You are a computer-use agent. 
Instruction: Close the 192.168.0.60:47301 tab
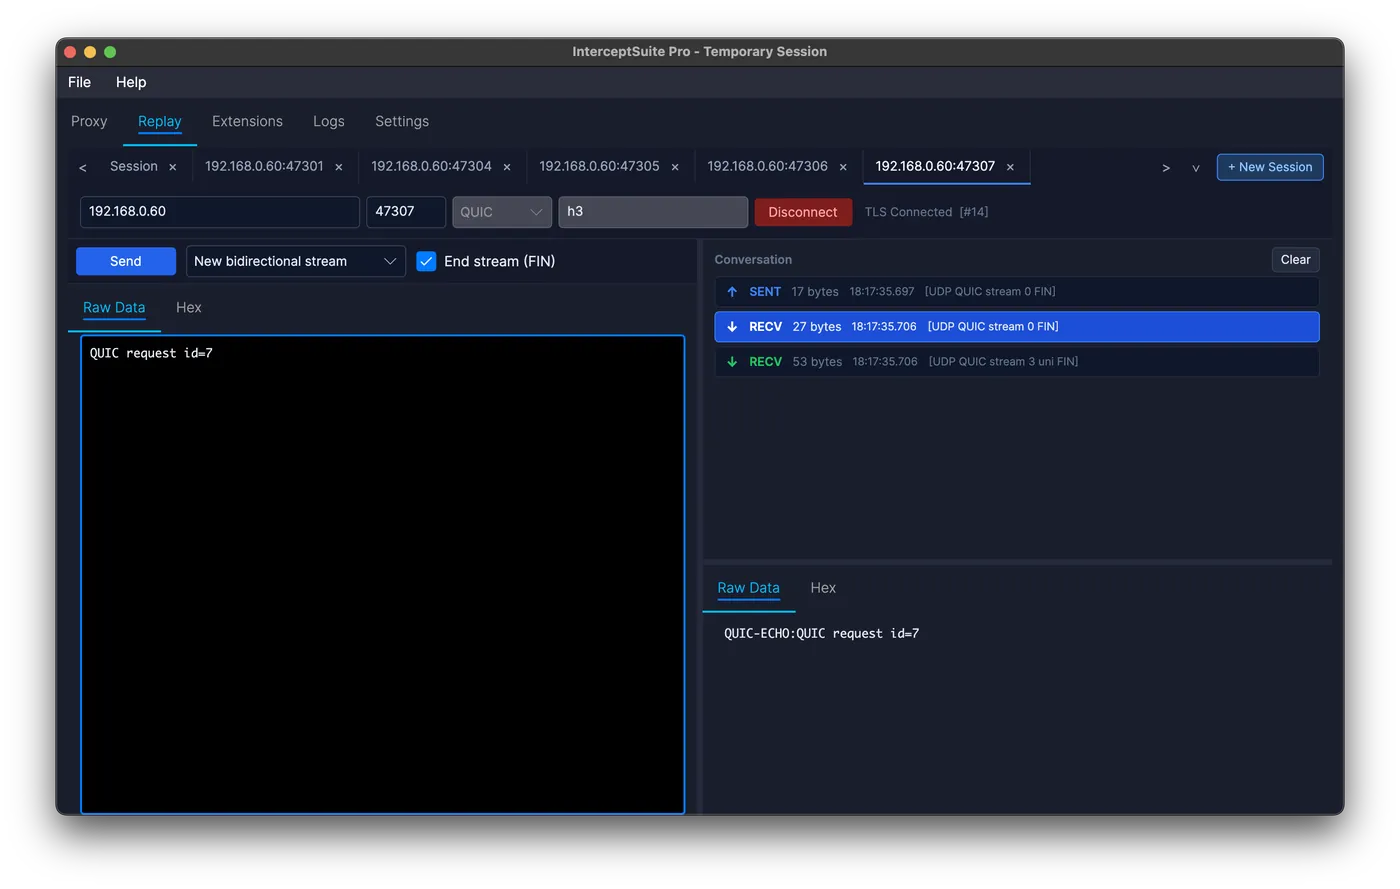339,167
